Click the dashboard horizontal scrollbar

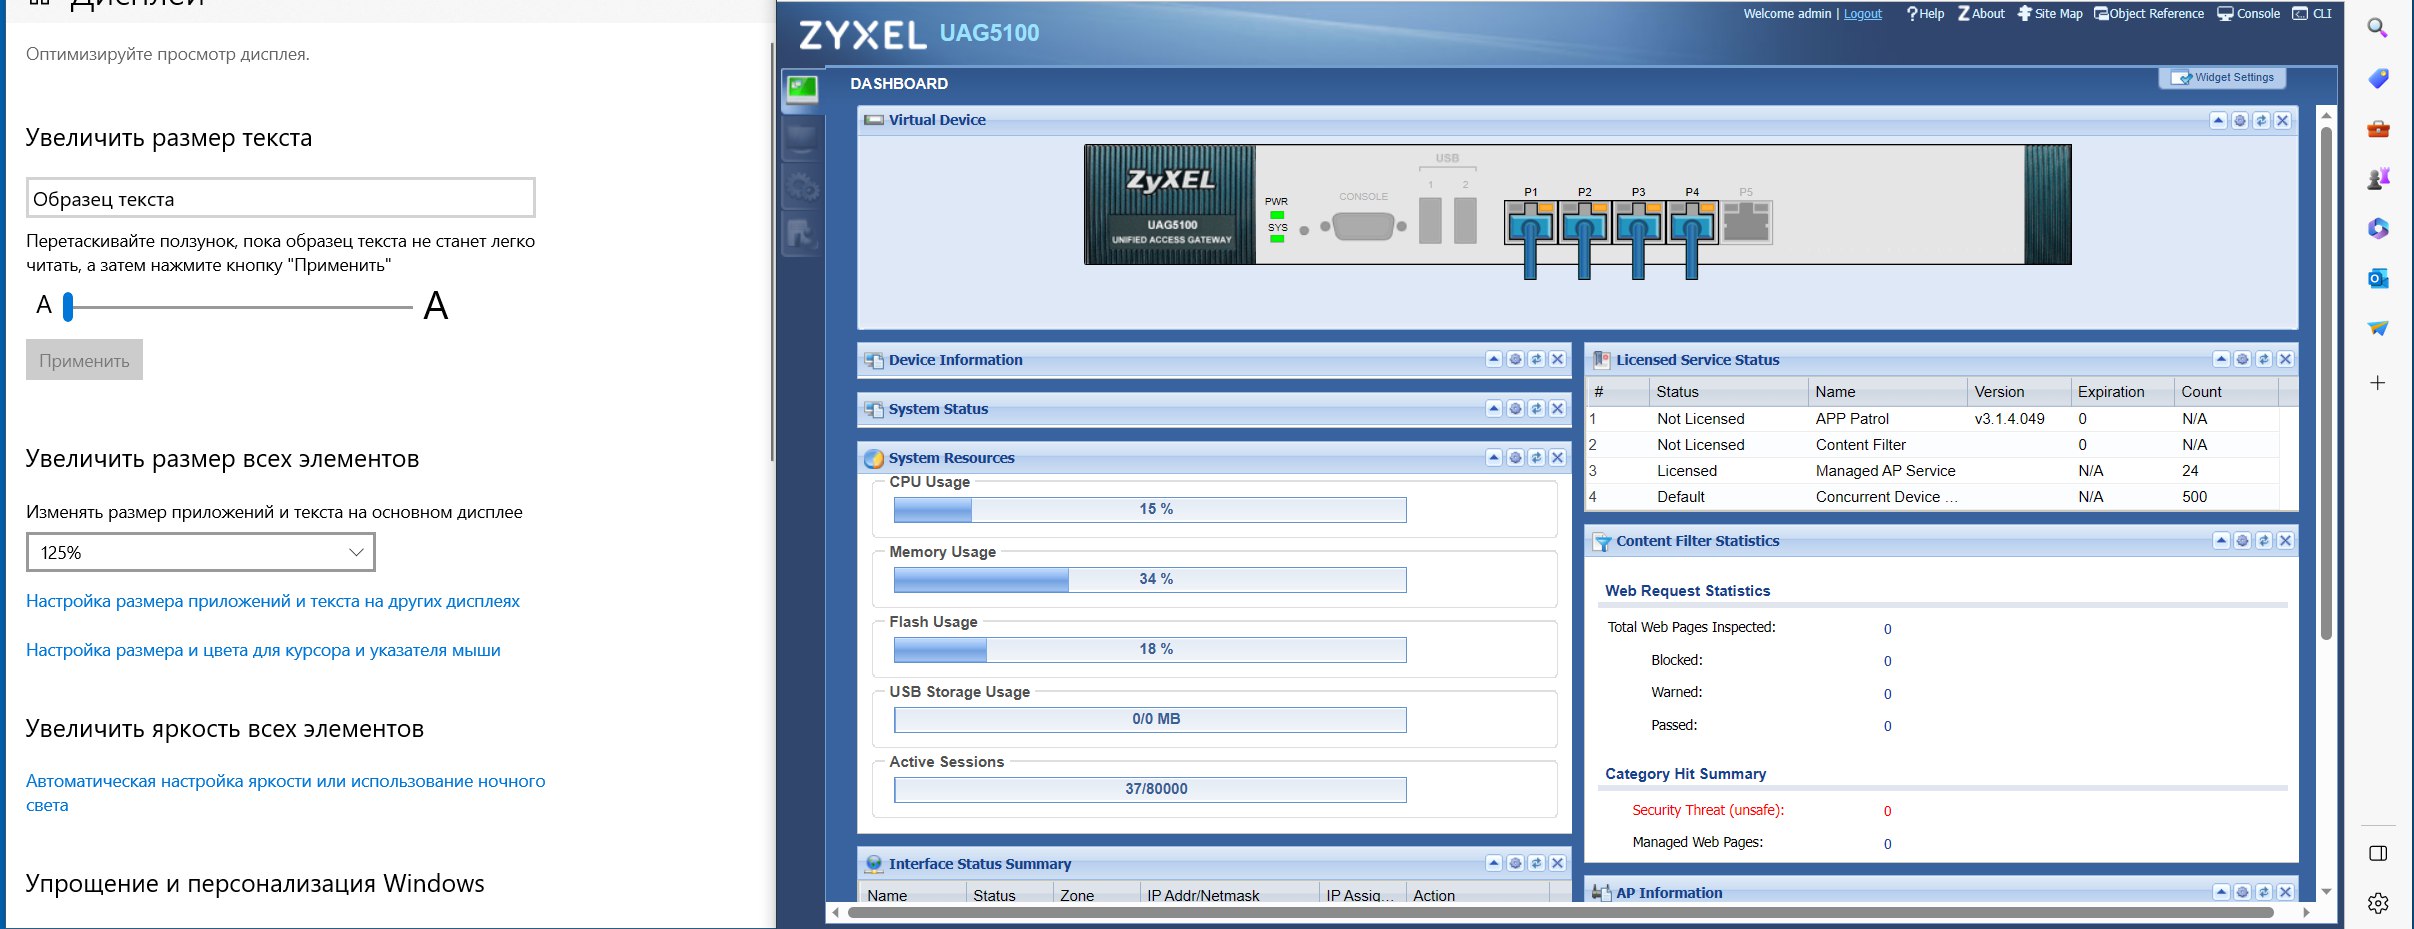click(1560, 912)
